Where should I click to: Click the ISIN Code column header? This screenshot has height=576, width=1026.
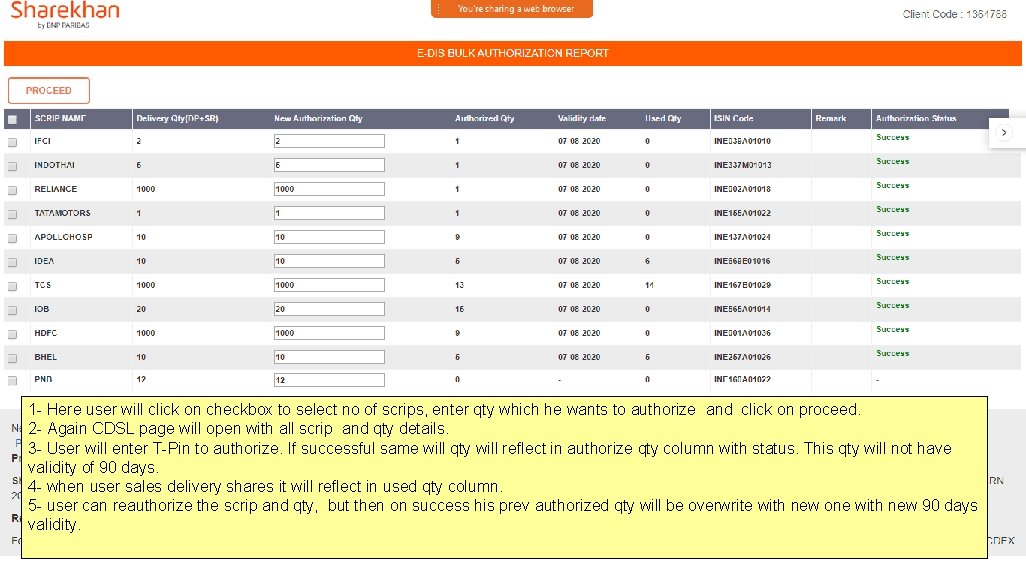(734, 118)
